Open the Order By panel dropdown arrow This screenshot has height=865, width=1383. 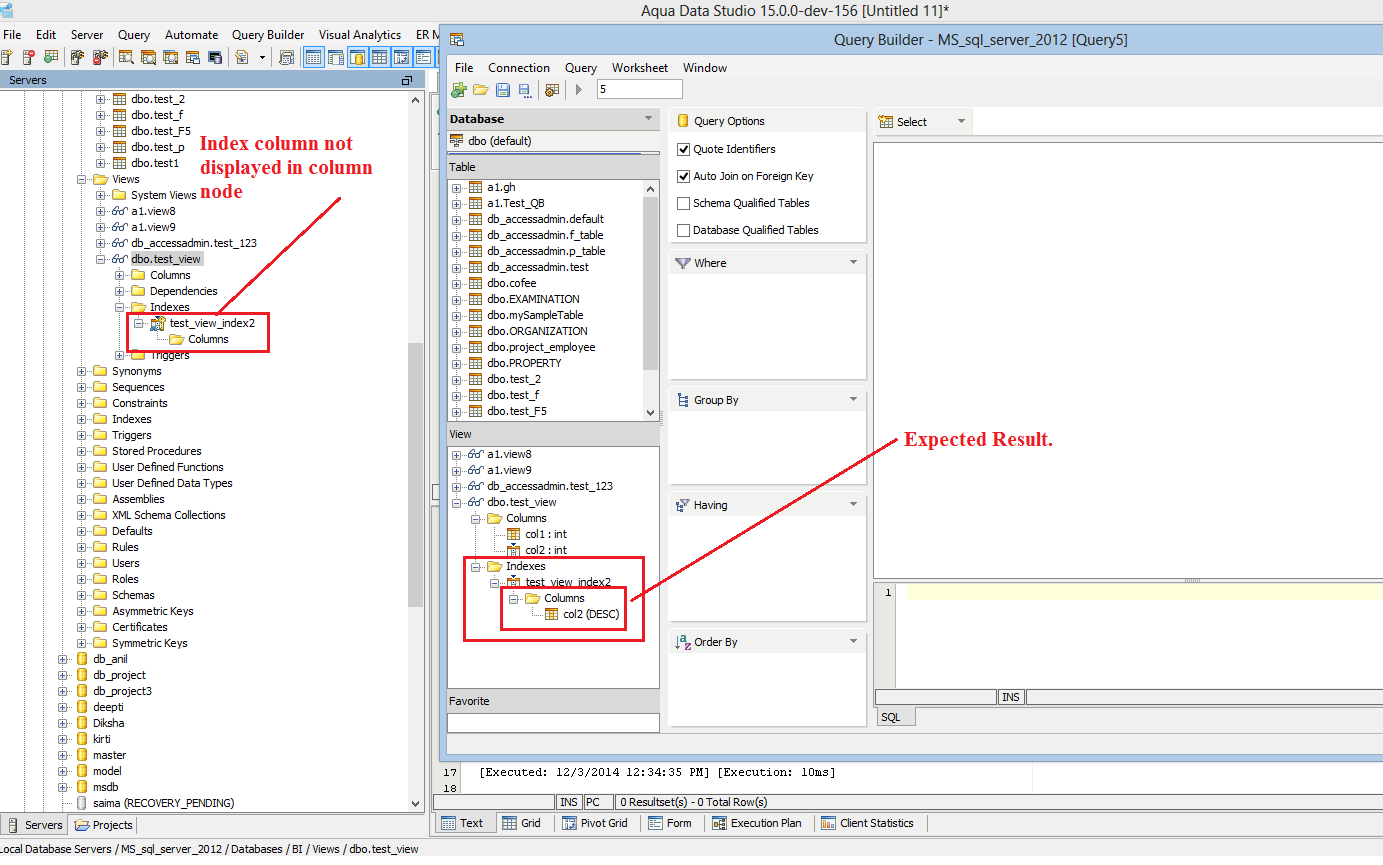click(x=853, y=642)
